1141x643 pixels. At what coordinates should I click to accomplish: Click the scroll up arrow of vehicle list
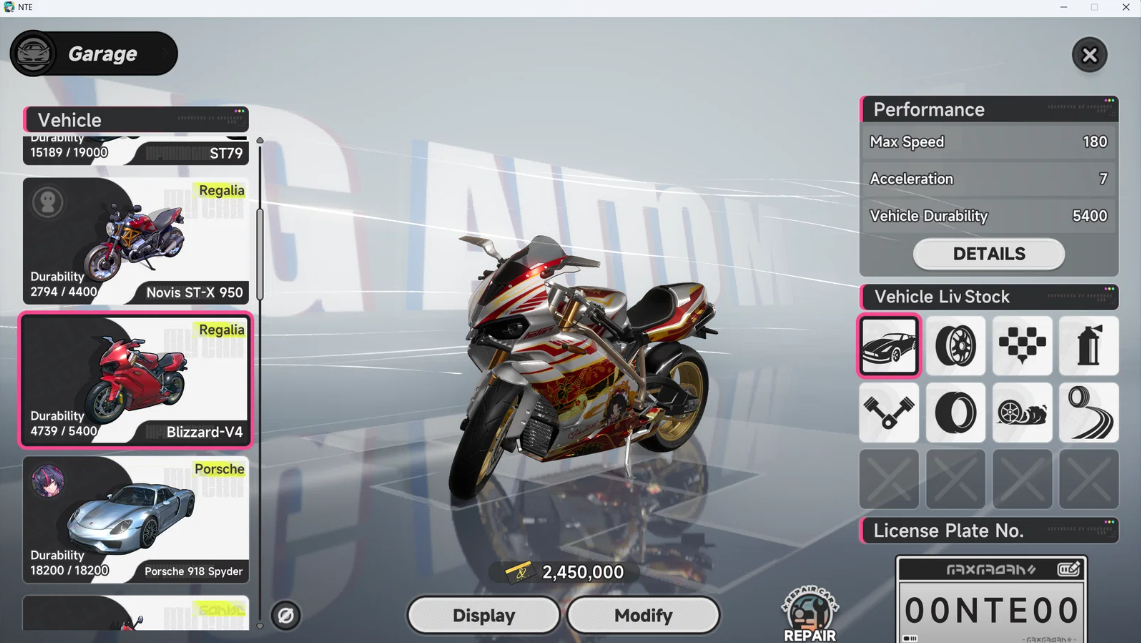pos(260,140)
